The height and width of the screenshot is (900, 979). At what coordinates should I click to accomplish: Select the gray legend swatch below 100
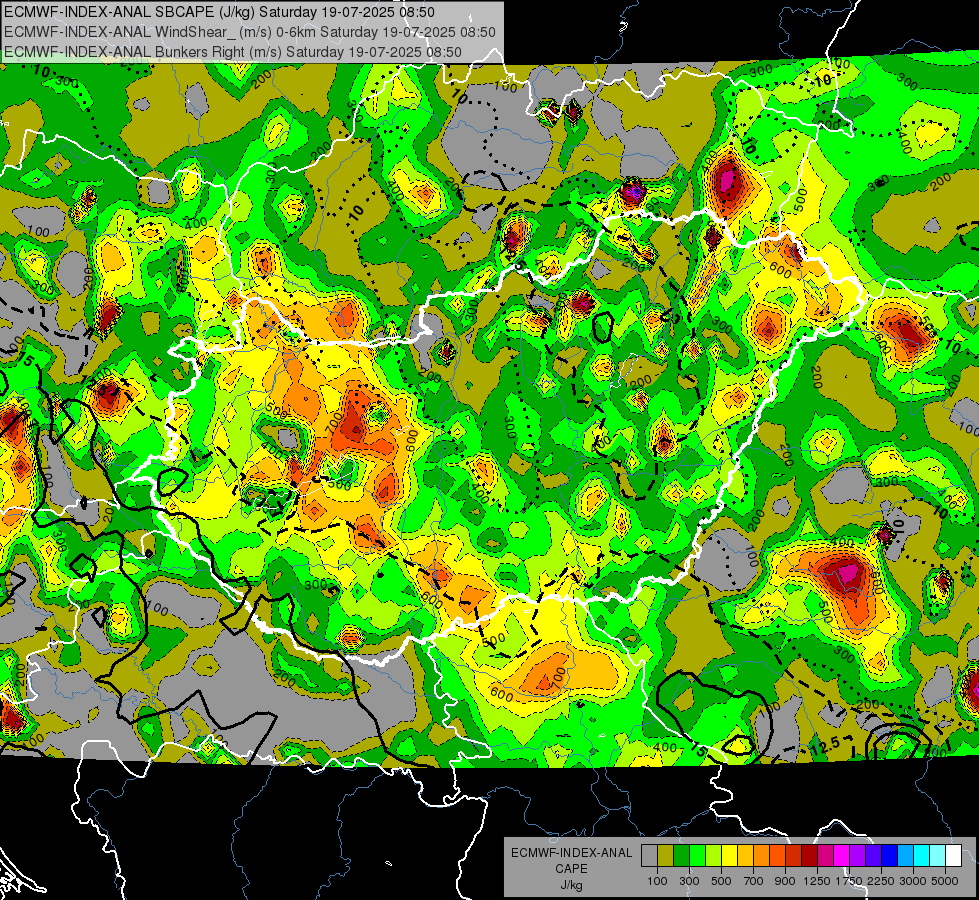(x=649, y=856)
